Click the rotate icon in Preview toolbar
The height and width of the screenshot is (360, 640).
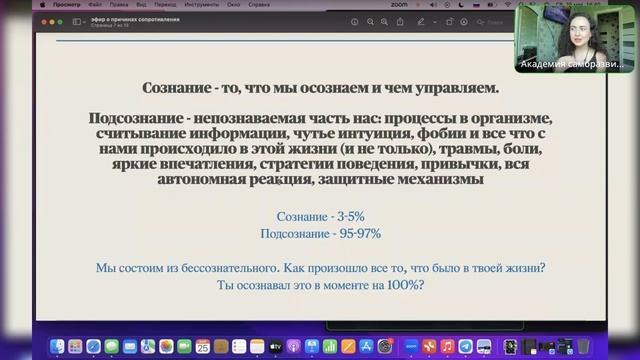[x=449, y=22]
